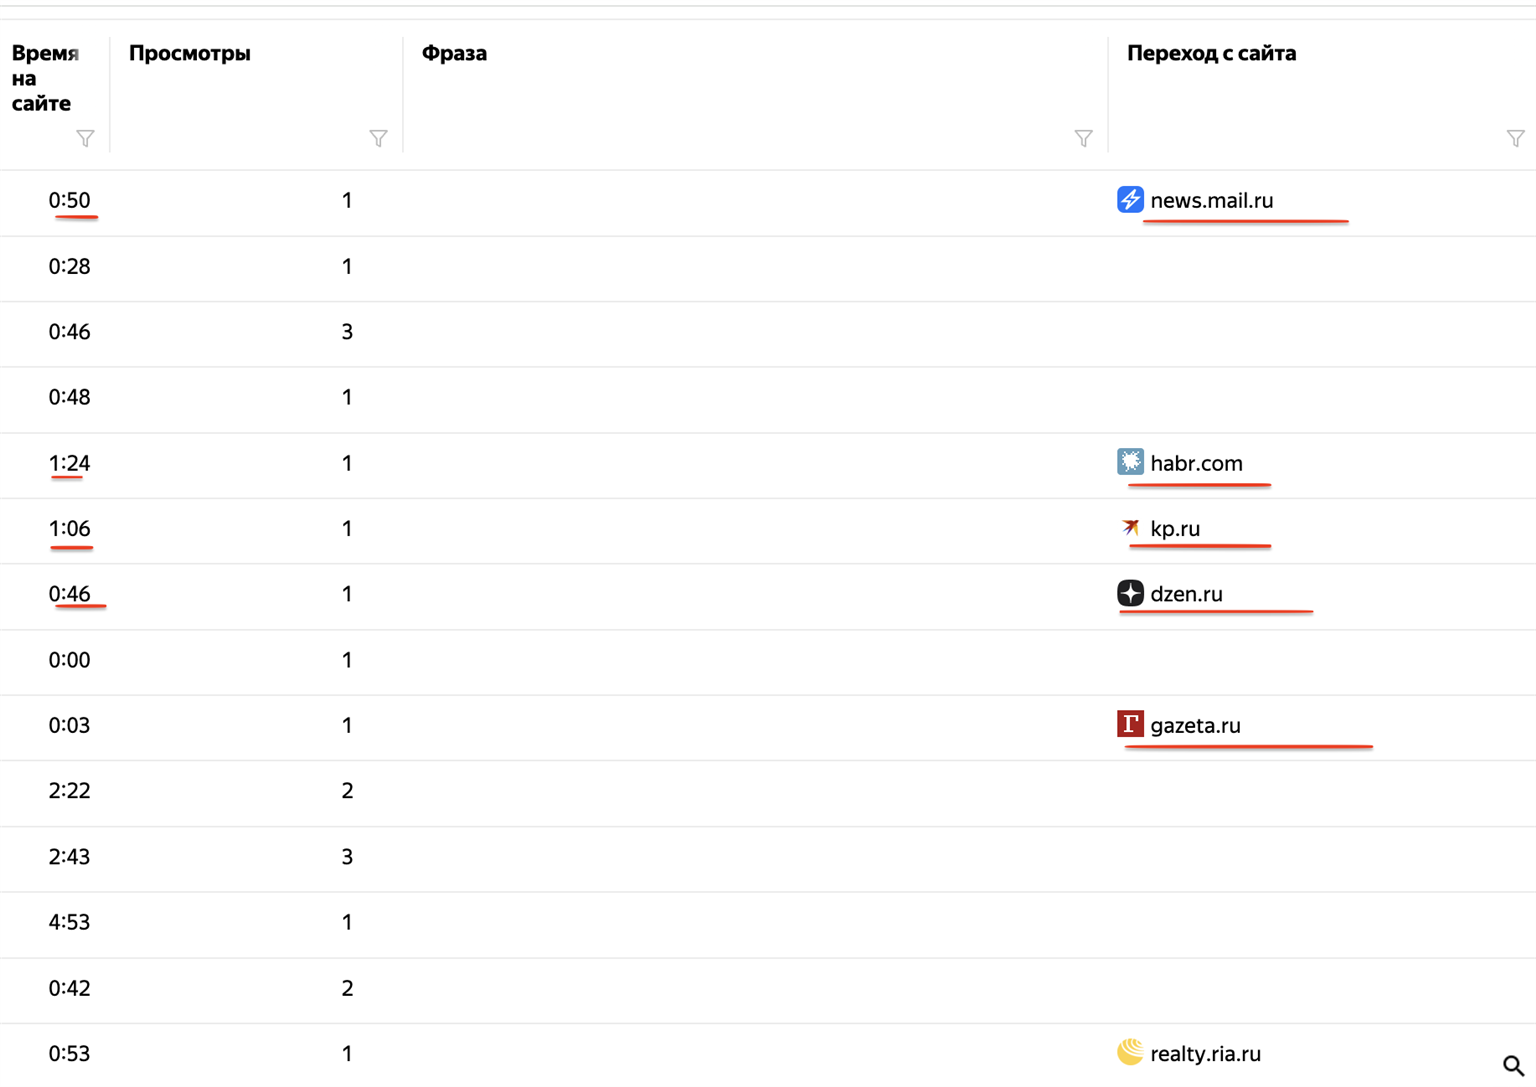Select the row with time 4:53
This screenshot has height=1087, width=1536.
click(768, 923)
